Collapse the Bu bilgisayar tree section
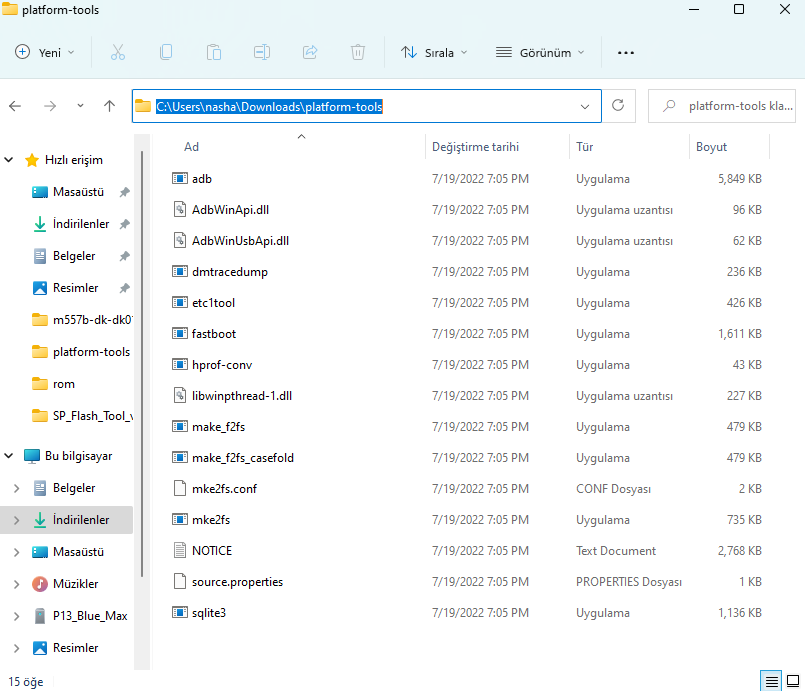This screenshot has width=805, height=691. point(9,455)
